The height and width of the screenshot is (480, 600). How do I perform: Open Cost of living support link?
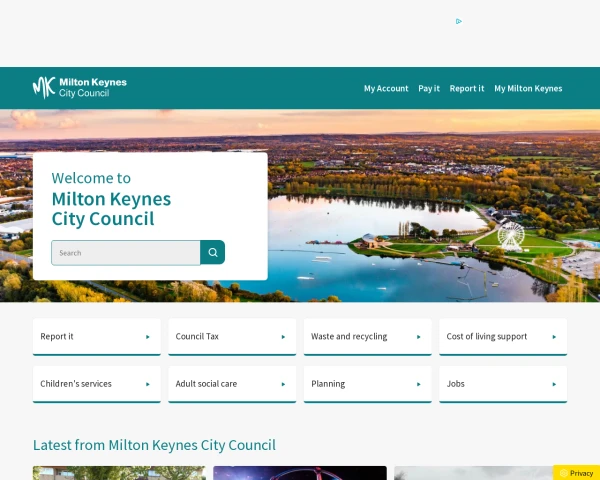point(487,336)
